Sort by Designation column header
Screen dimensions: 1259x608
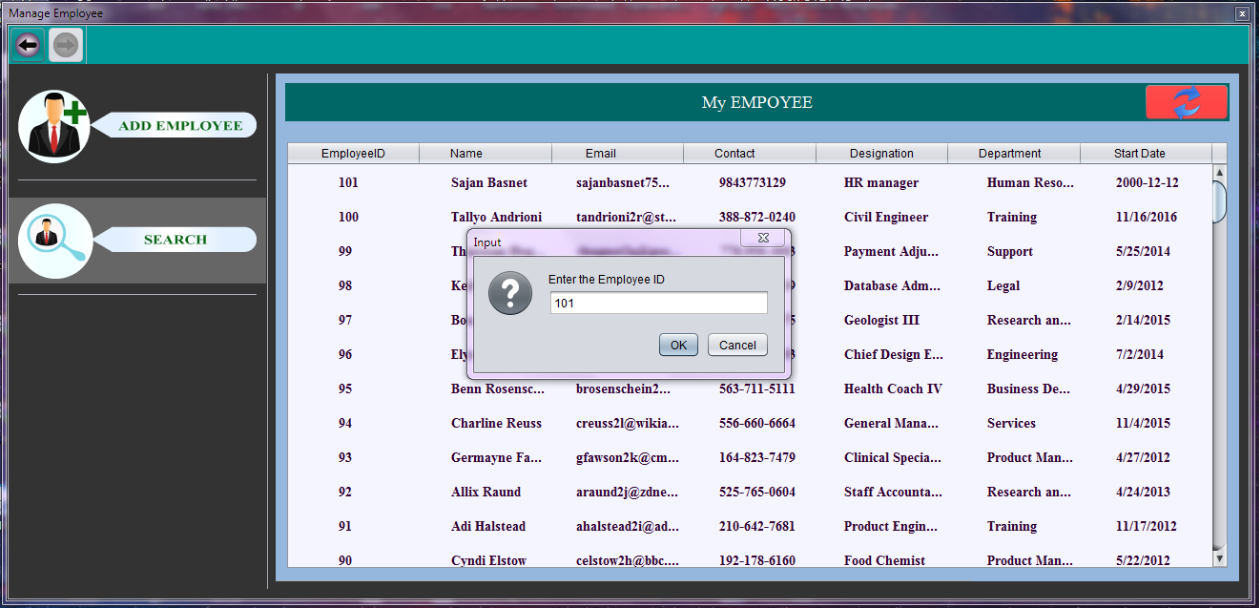pyautogui.click(x=882, y=153)
